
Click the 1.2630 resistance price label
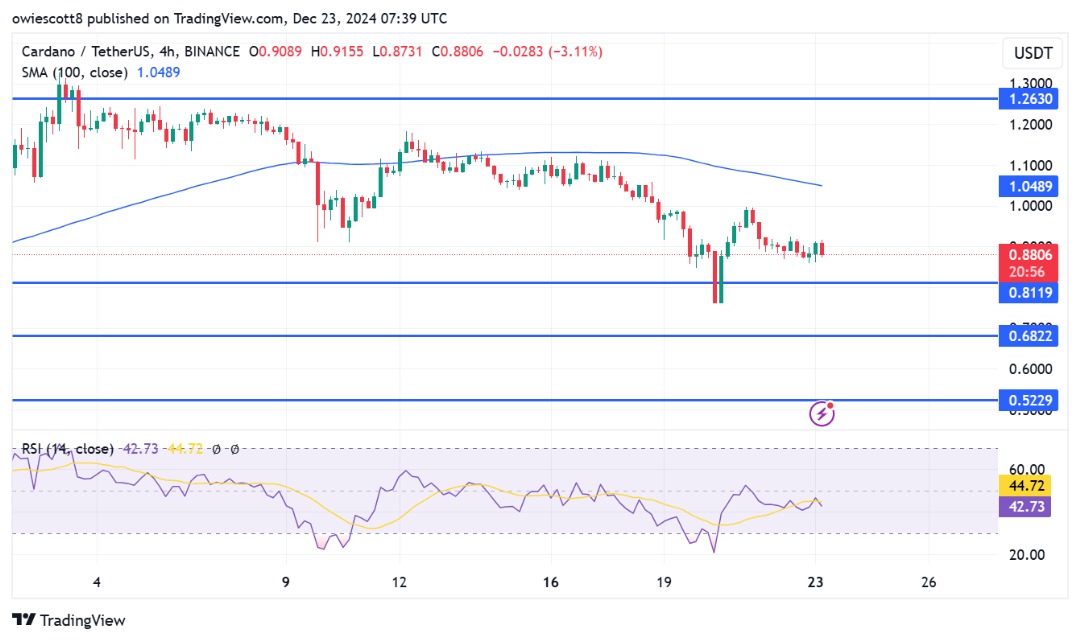1030,99
